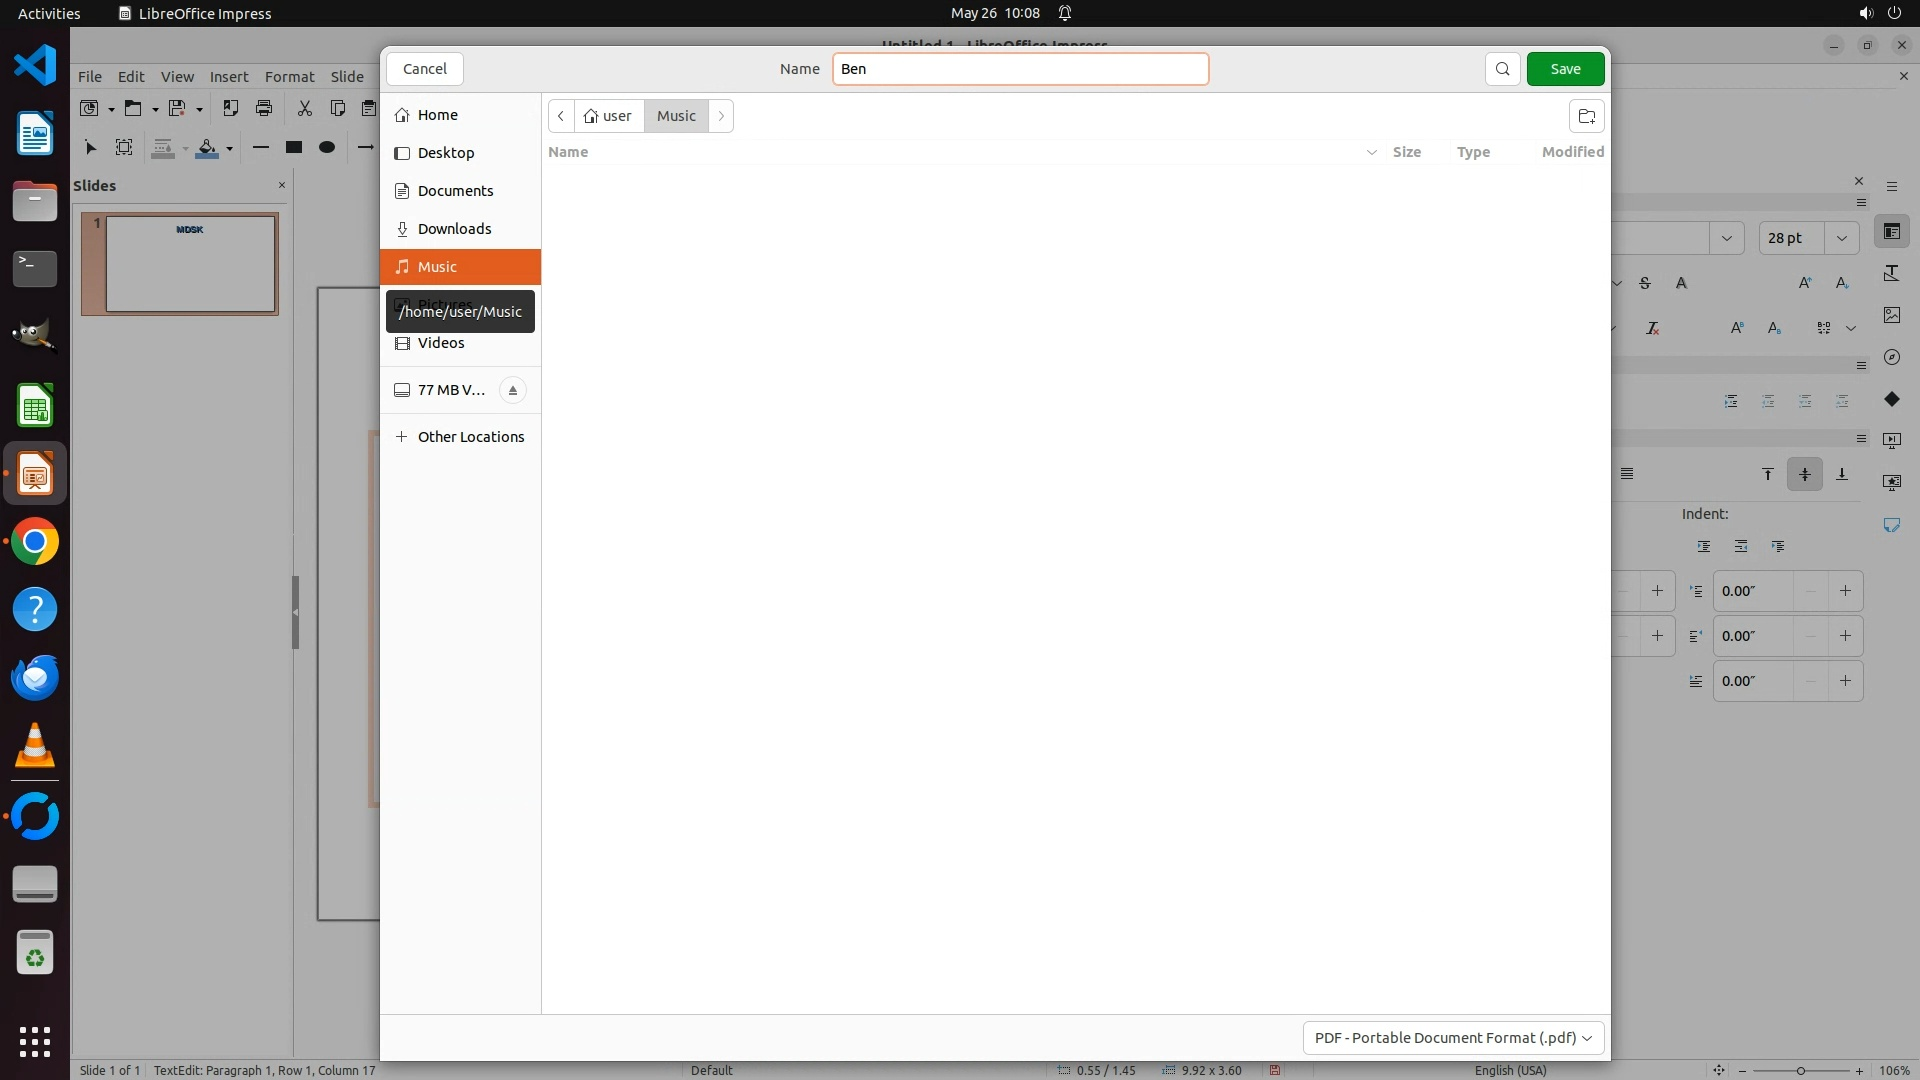1920x1080 pixels.
Task: Expand Other Locations in the sidebar
Action: pos(470,437)
